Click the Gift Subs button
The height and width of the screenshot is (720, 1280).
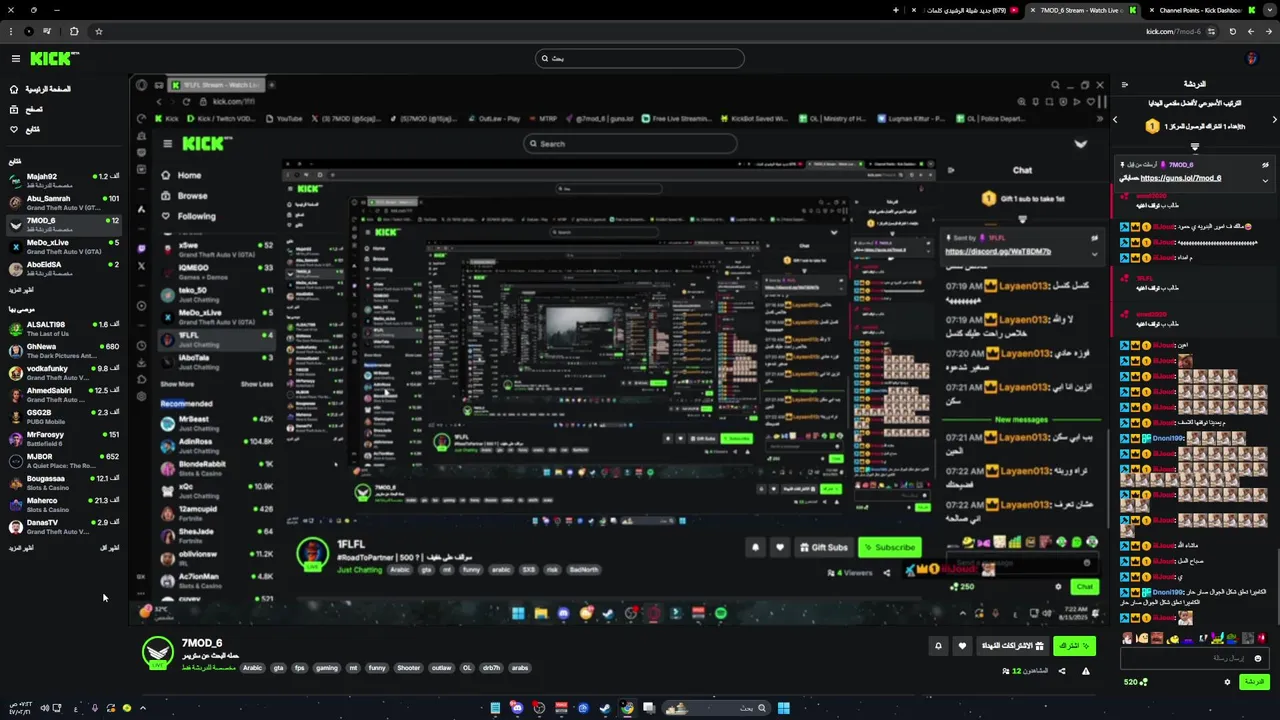point(1012,646)
